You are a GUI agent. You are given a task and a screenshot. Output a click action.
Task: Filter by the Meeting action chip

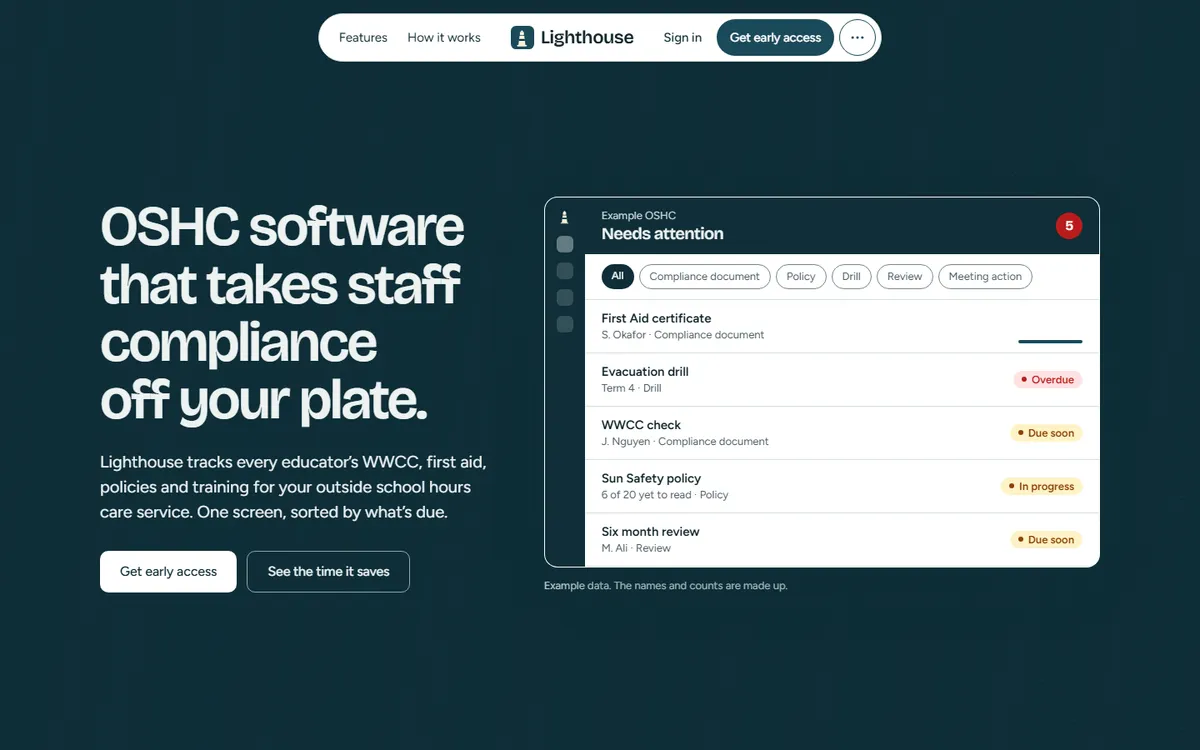pyautogui.click(x=985, y=277)
